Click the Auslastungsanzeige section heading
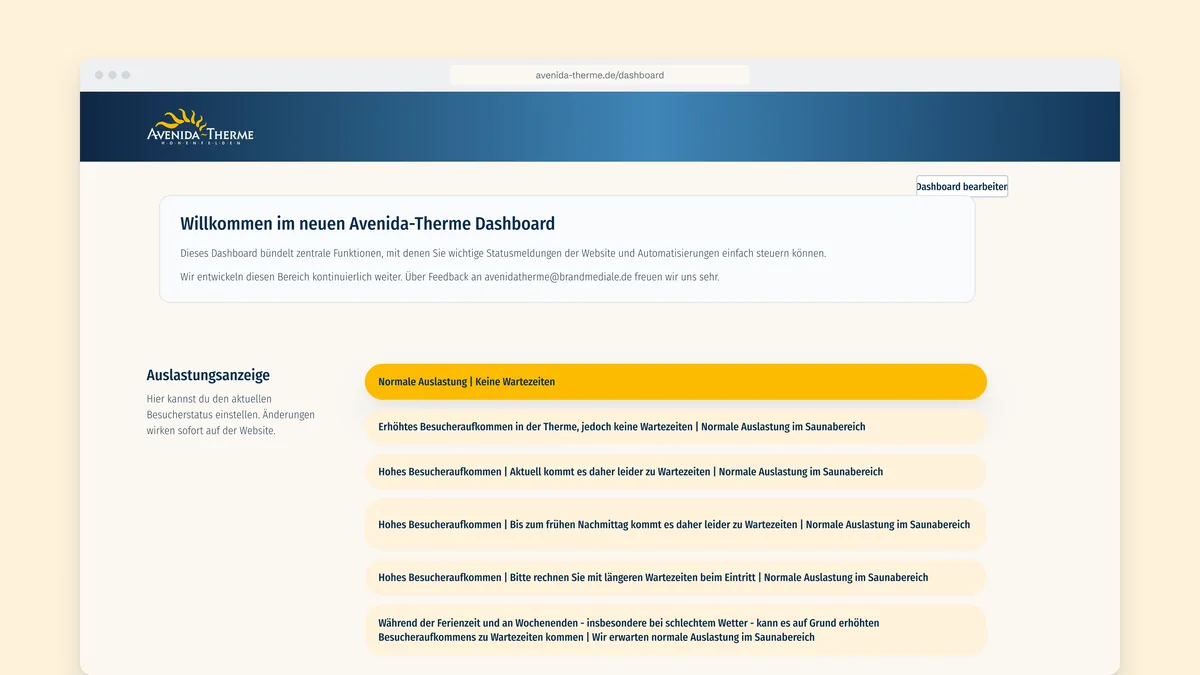 pyautogui.click(x=208, y=376)
